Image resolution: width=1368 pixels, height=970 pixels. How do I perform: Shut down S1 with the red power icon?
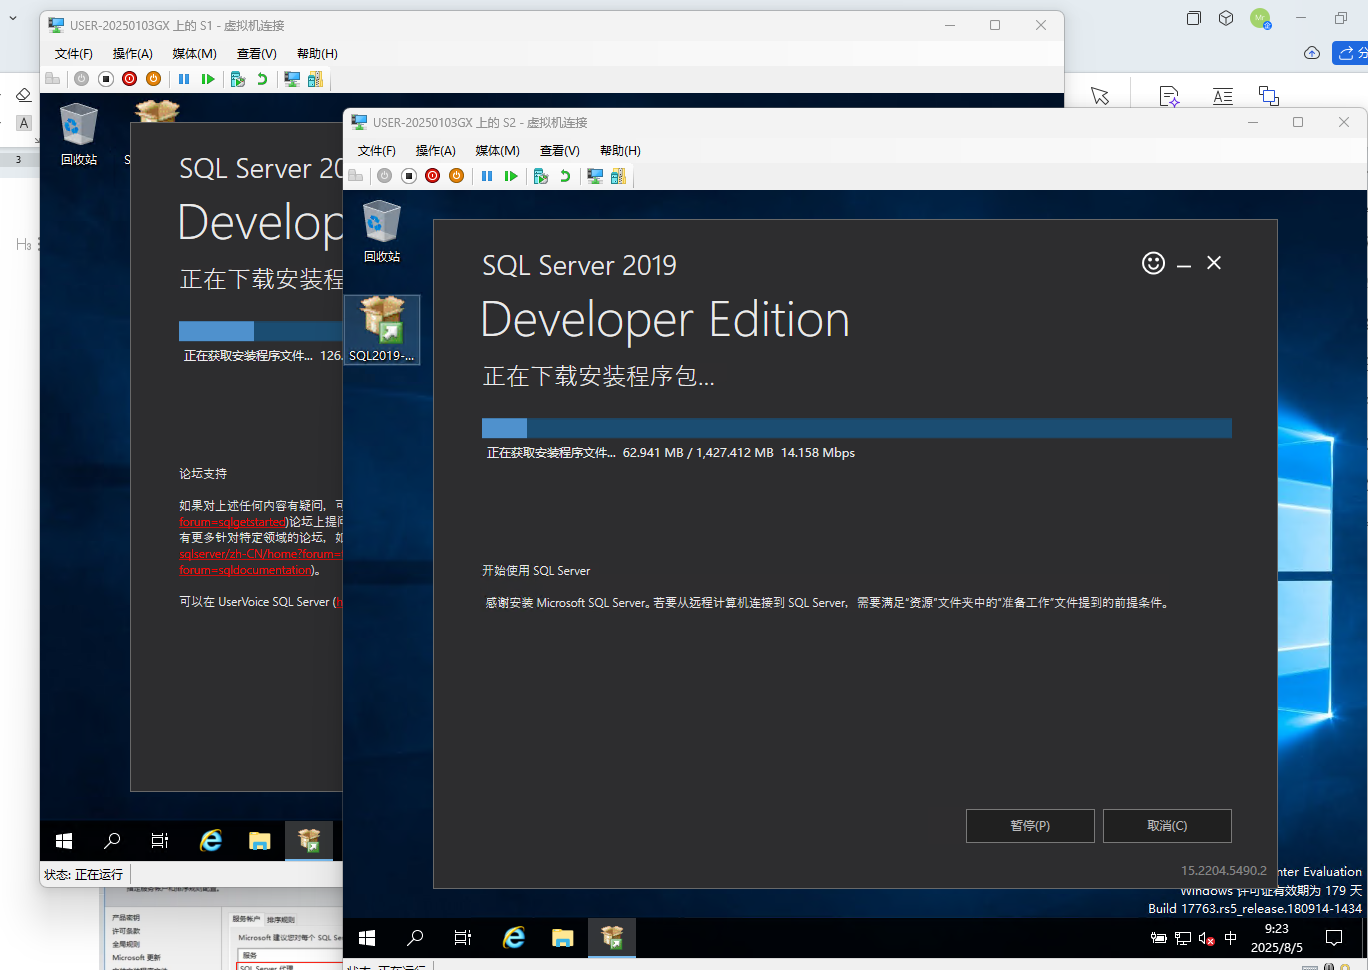tap(130, 79)
